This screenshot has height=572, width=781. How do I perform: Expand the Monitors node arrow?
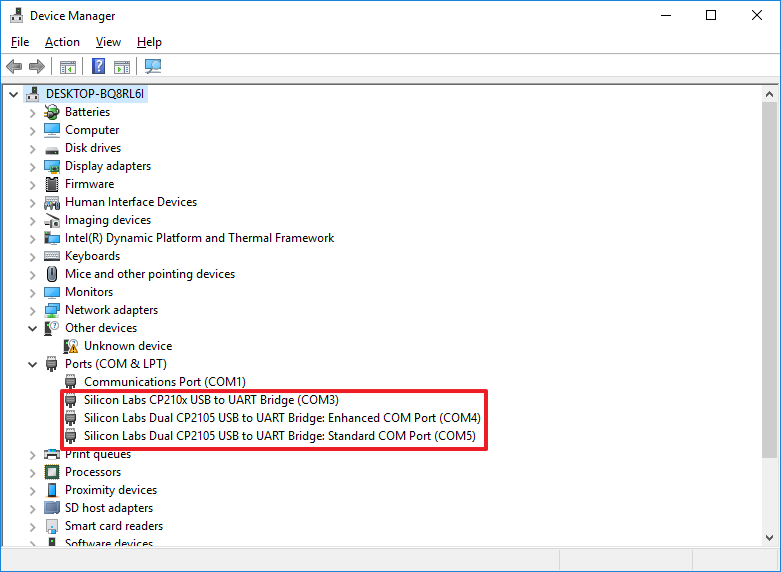[32, 292]
